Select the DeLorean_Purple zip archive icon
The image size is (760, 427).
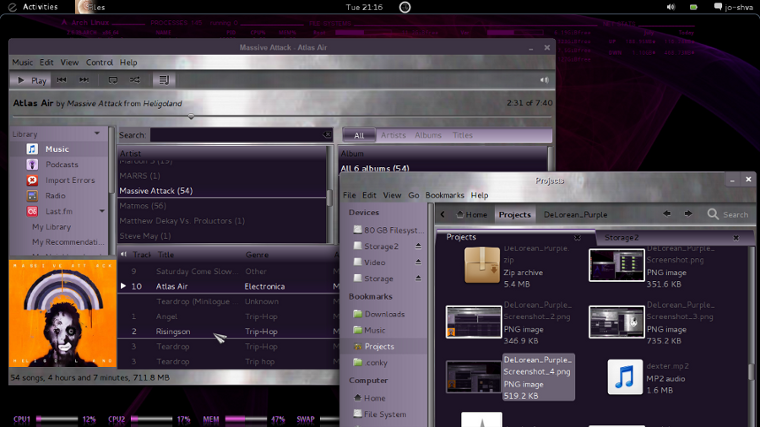(x=482, y=265)
